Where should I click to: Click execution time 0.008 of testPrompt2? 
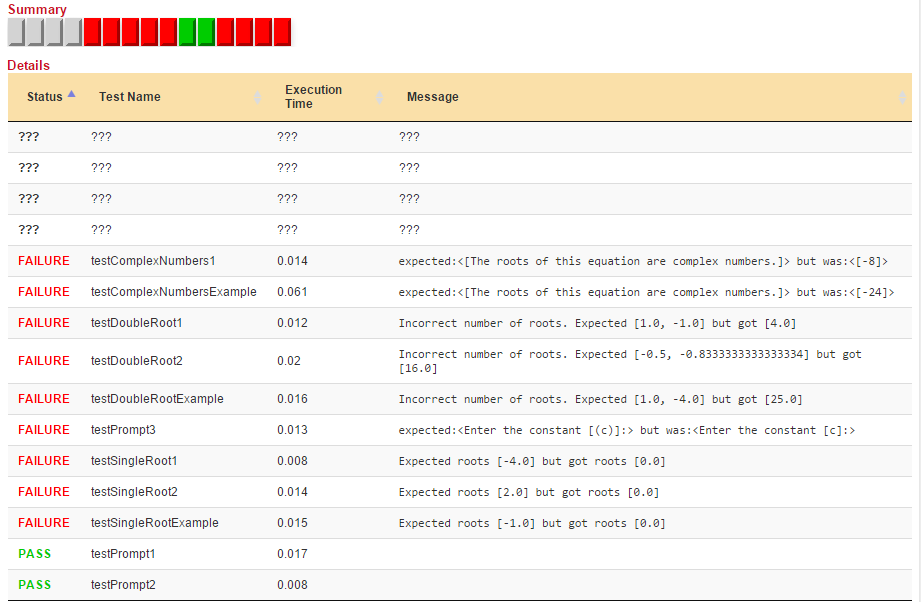293,585
